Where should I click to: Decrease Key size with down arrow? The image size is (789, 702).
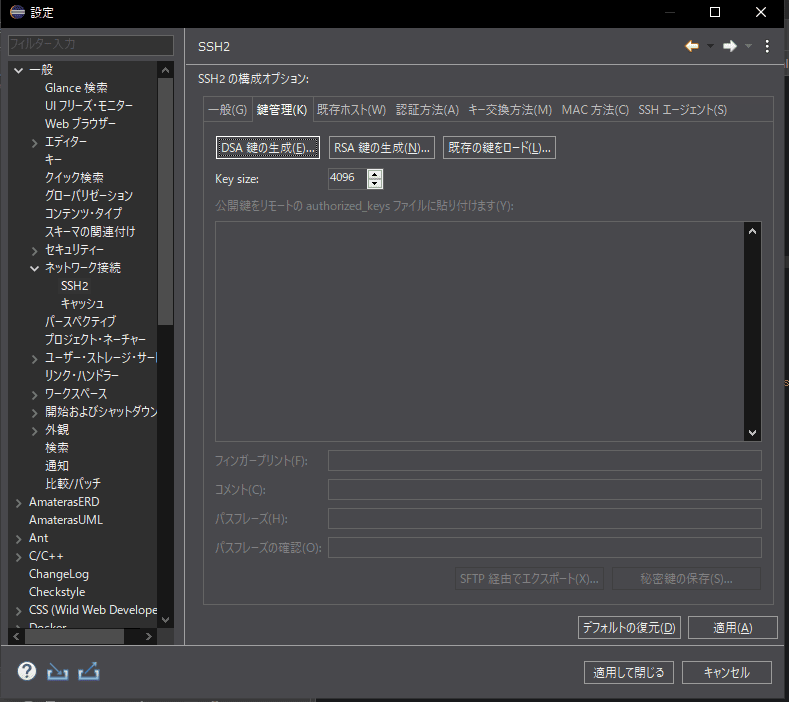click(375, 184)
